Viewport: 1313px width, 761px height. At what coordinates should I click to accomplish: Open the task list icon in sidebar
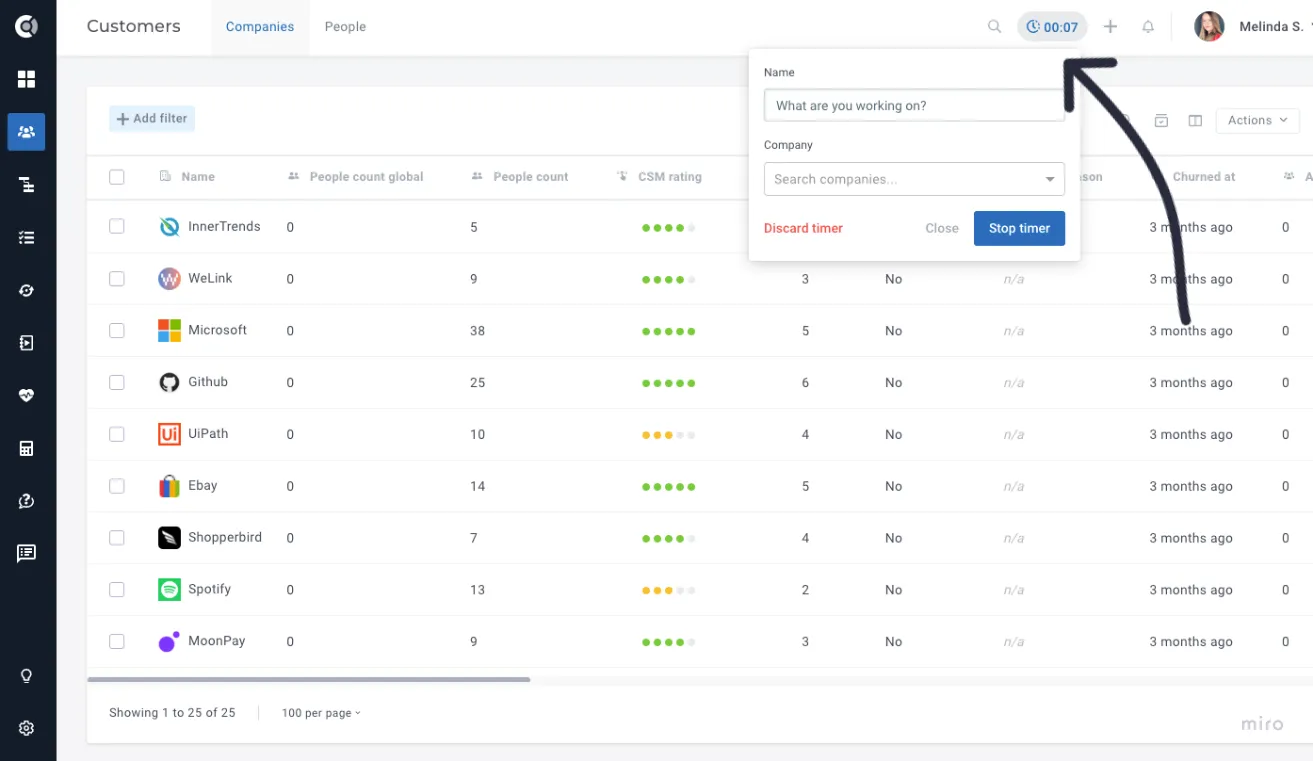(26, 237)
